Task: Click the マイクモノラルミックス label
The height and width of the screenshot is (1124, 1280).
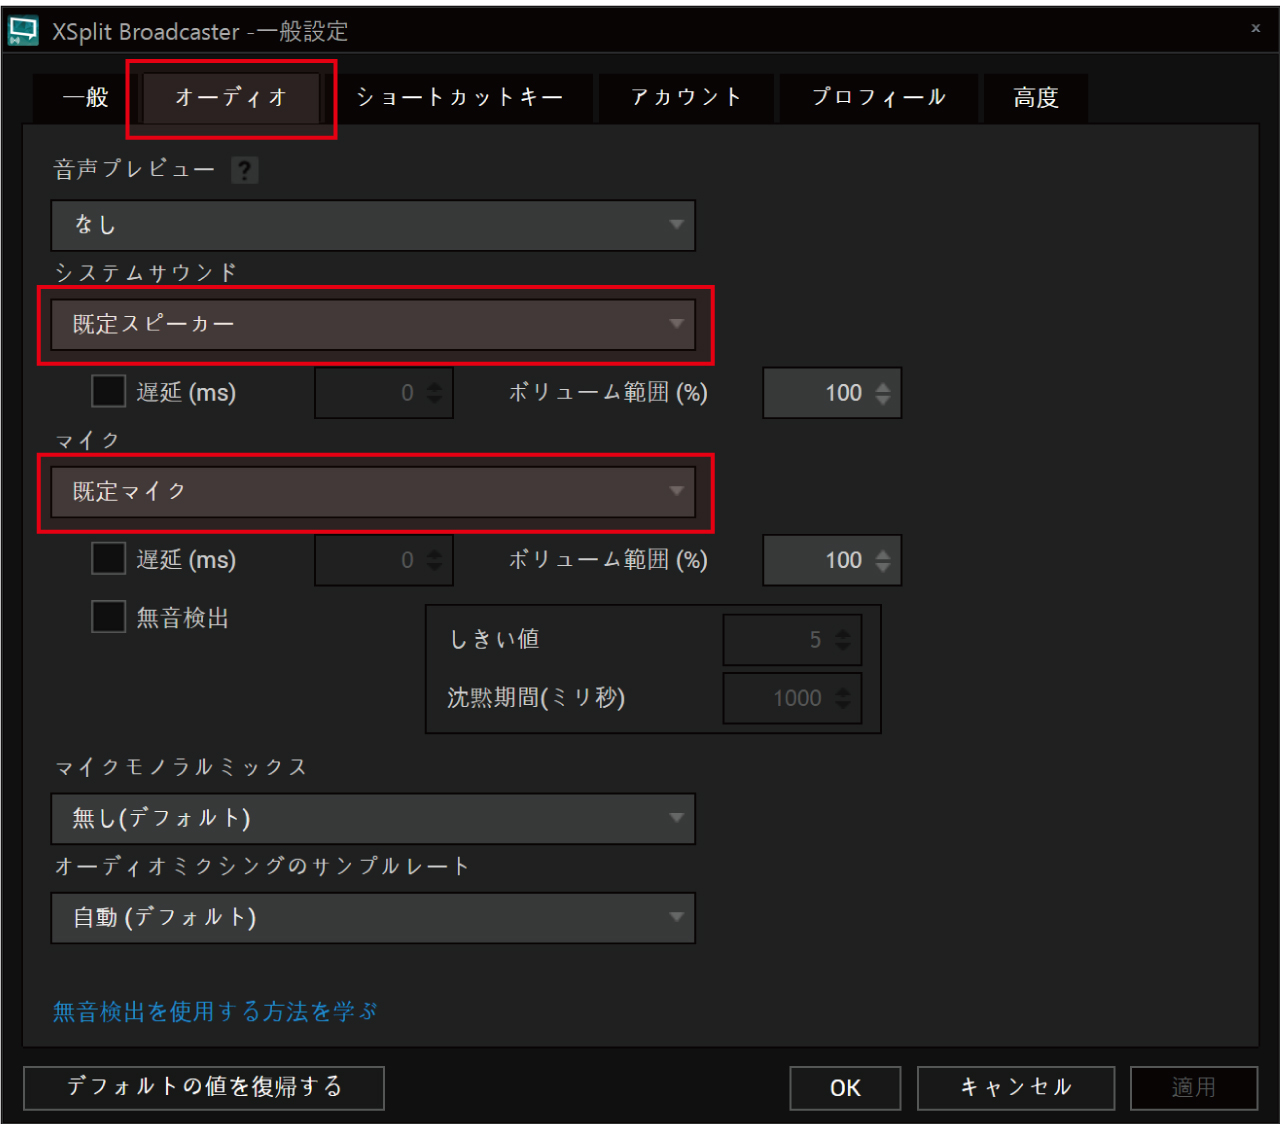Action: pos(181,767)
